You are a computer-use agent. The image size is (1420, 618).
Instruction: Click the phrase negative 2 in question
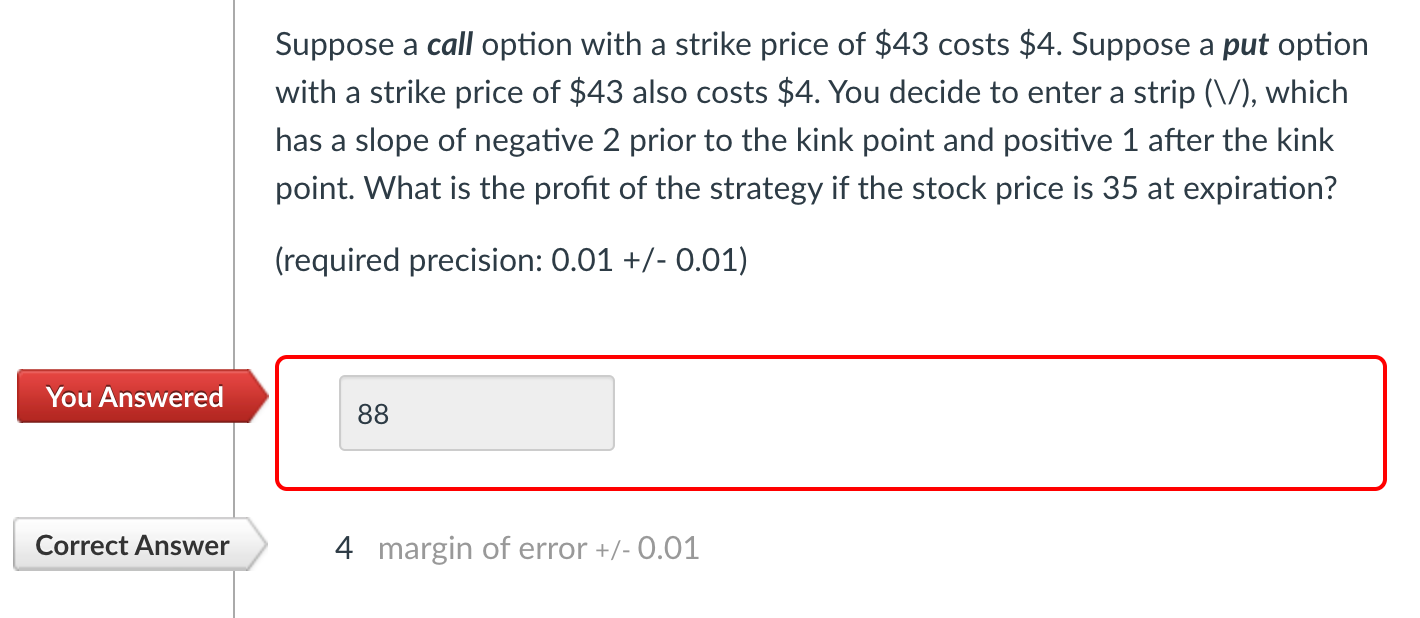tap(525, 141)
